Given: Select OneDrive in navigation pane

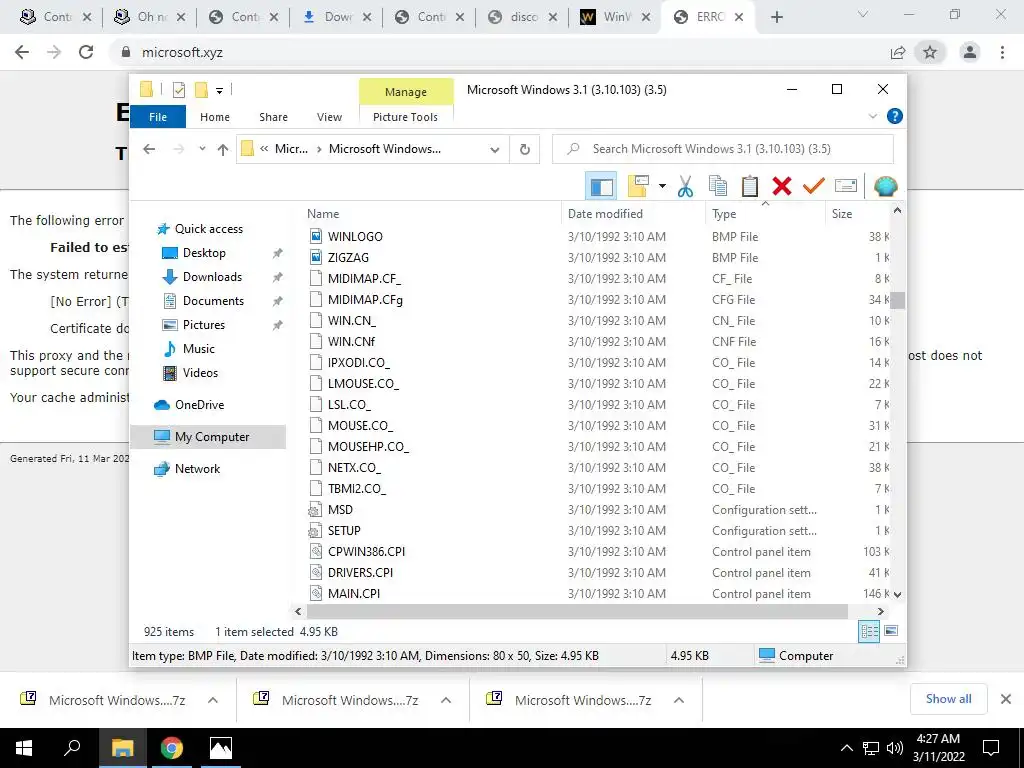Looking at the screenshot, I should click(x=199, y=405).
